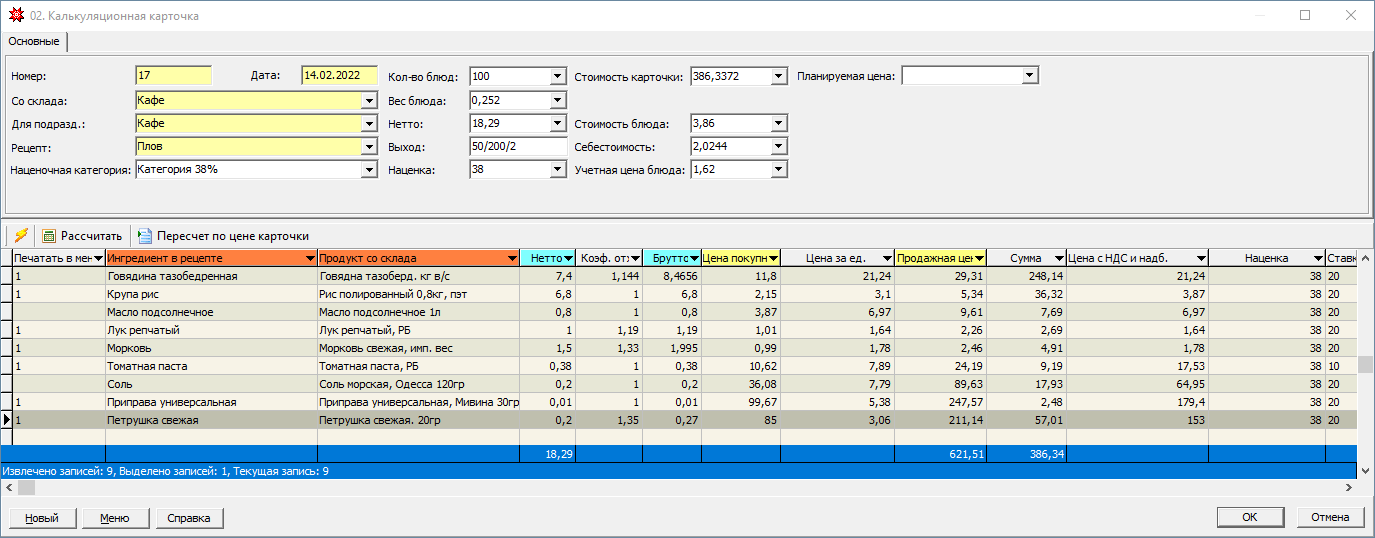Open the Вес блюда dropdown
This screenshot has height=538, width=1375.
(558, 100)
